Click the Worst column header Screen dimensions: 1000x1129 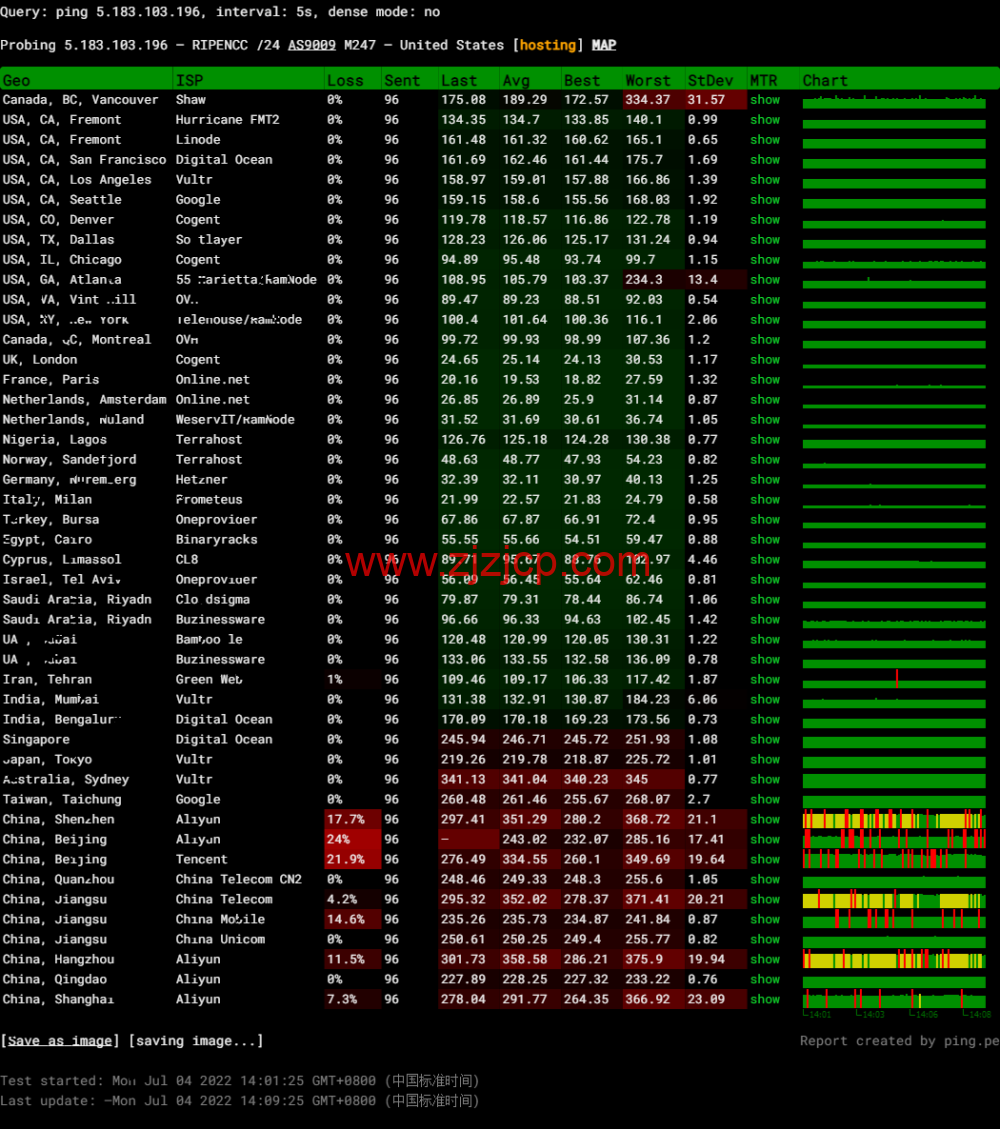pyautogui.click(x=648, y=80)
